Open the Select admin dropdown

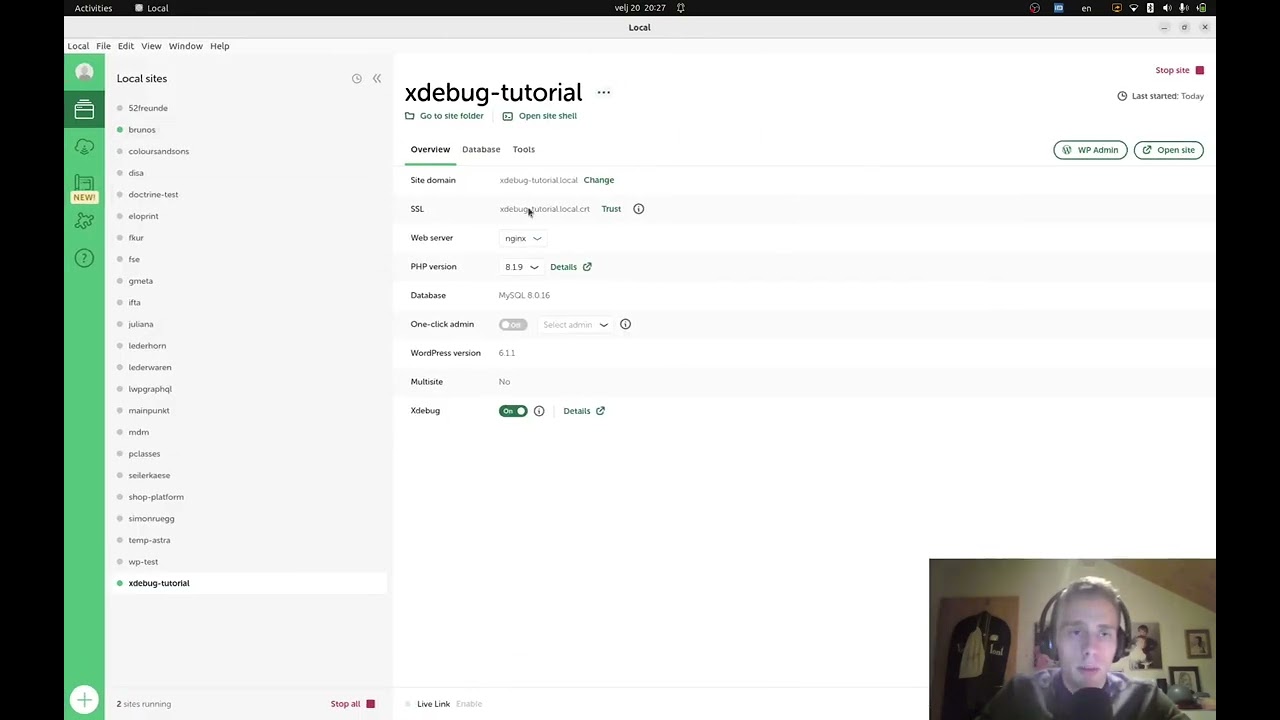(575, 324)
